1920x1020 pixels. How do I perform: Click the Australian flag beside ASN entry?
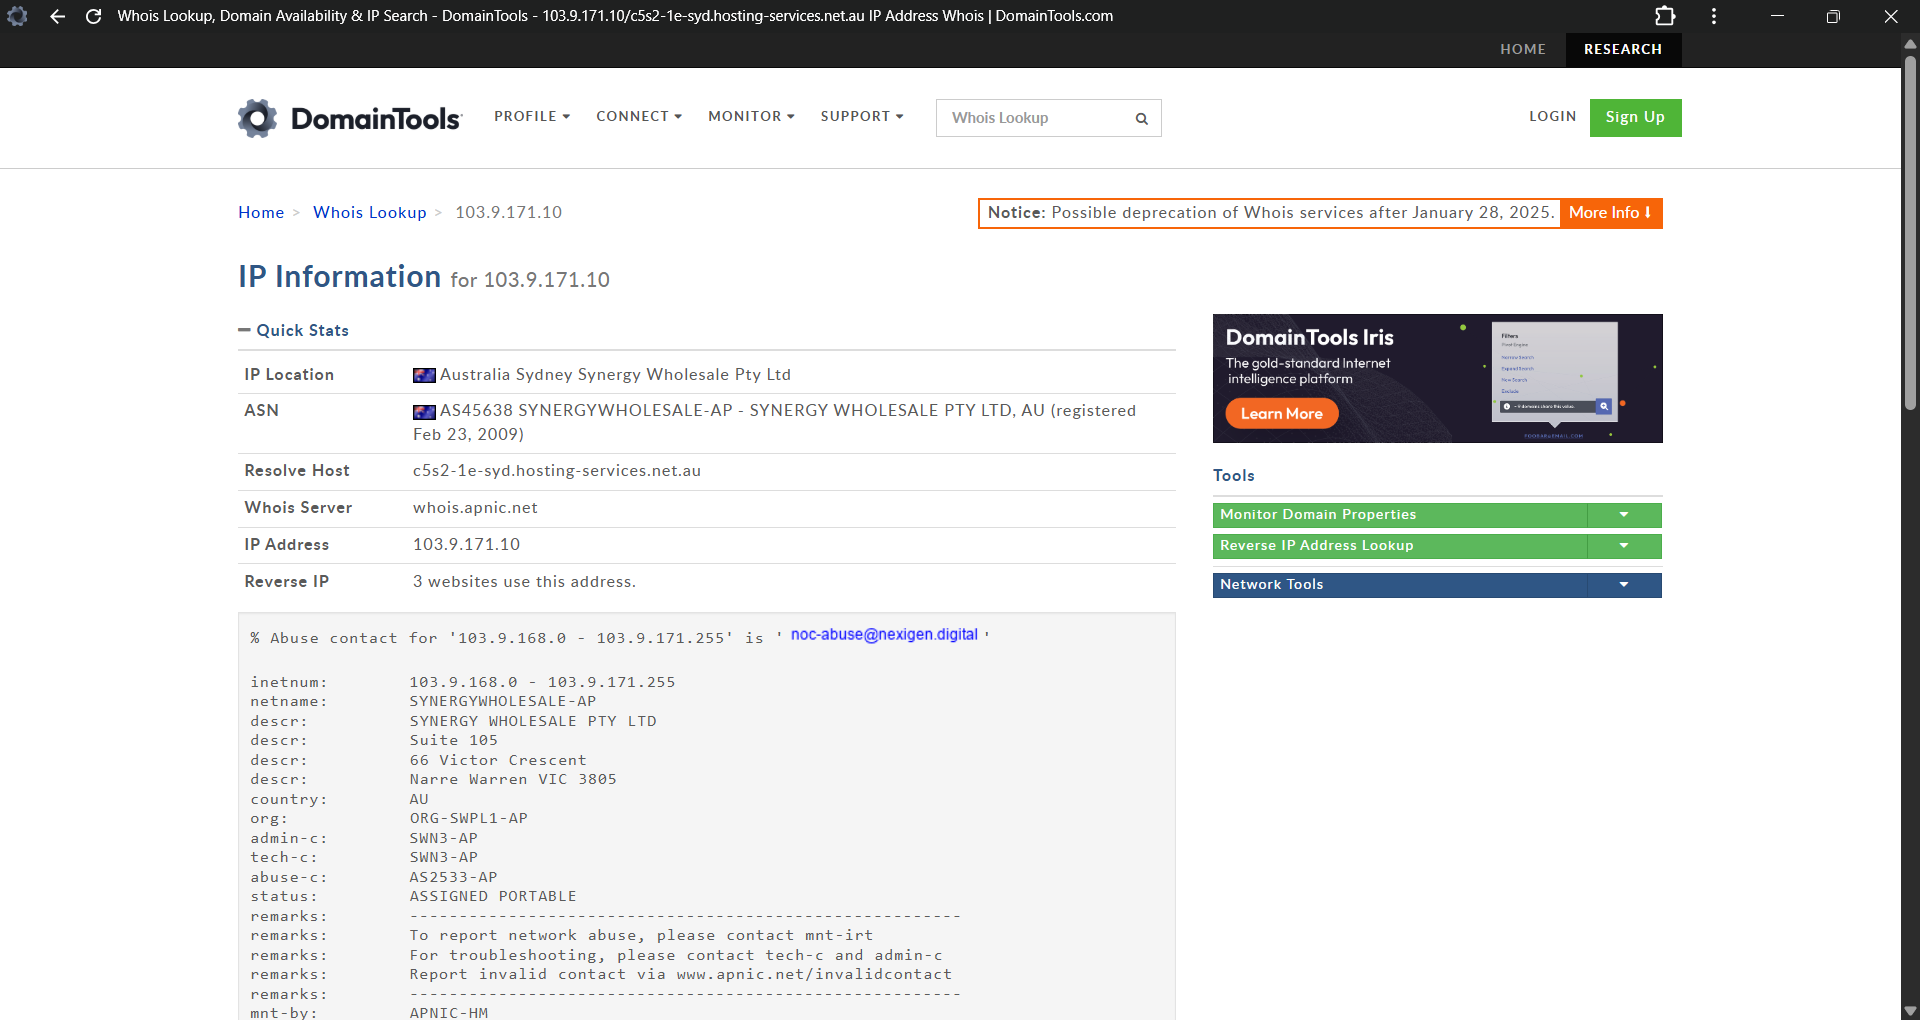[424, 411]
